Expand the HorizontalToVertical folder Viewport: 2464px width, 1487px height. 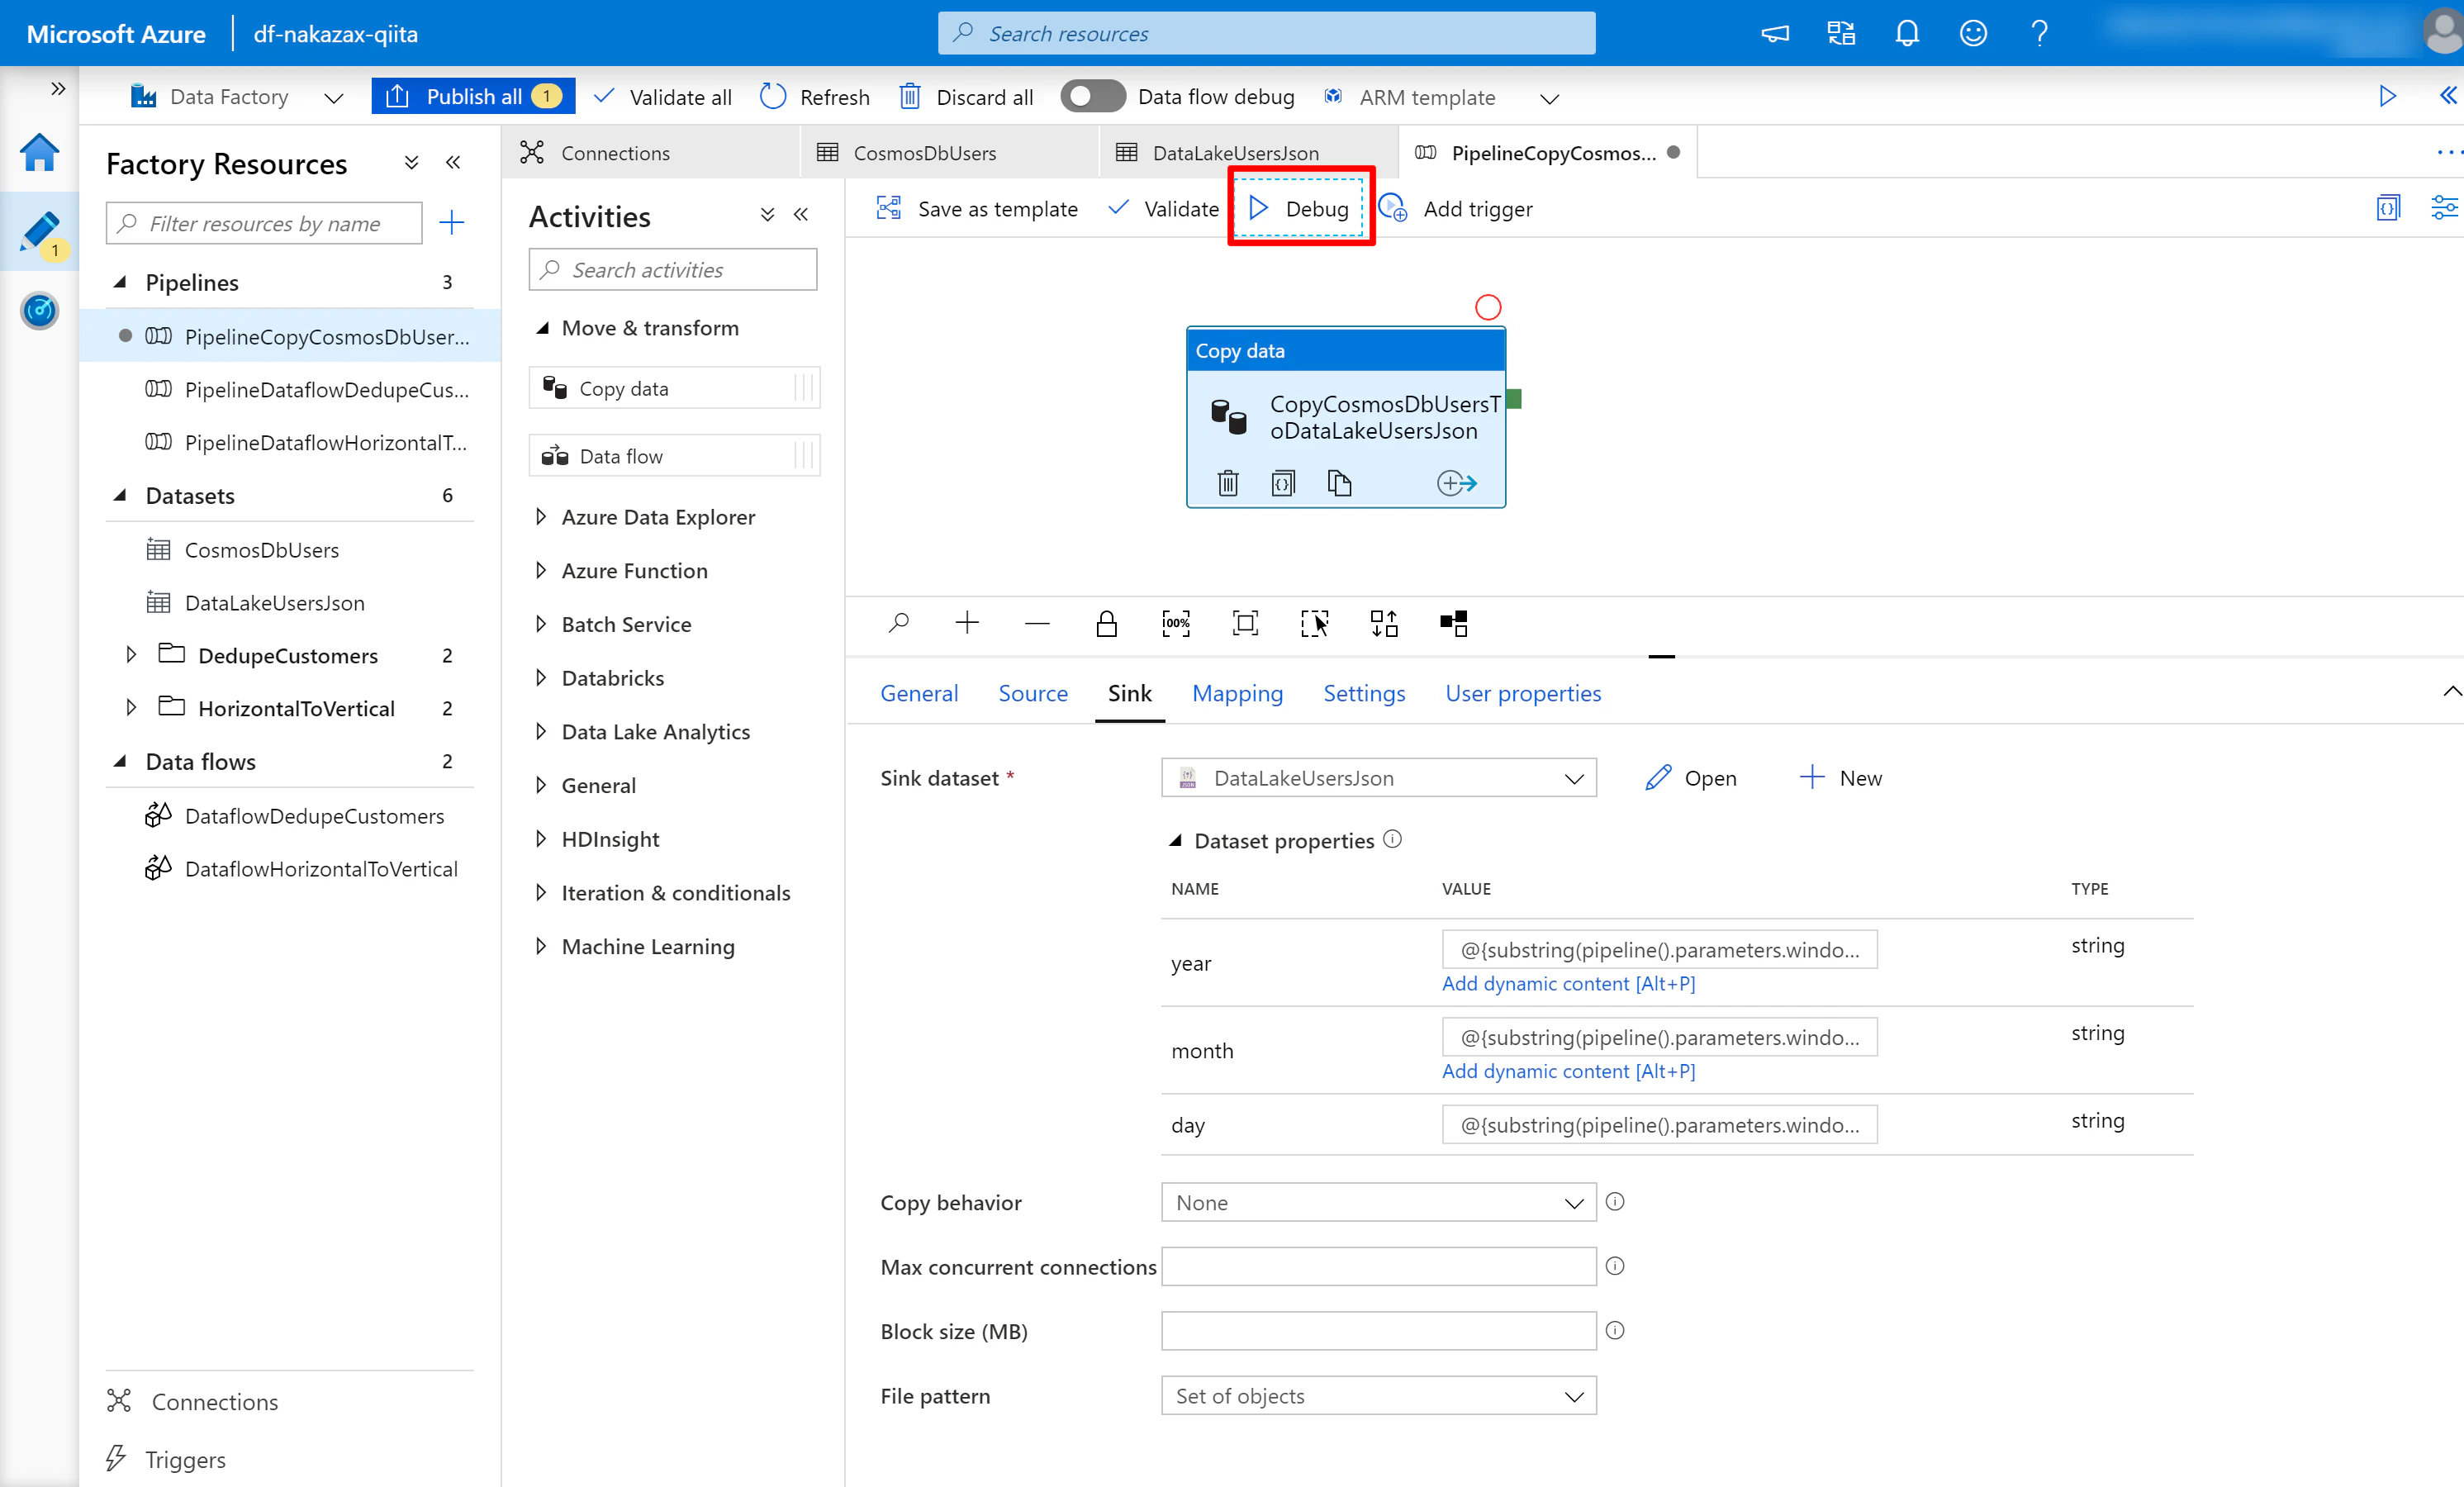131,708
